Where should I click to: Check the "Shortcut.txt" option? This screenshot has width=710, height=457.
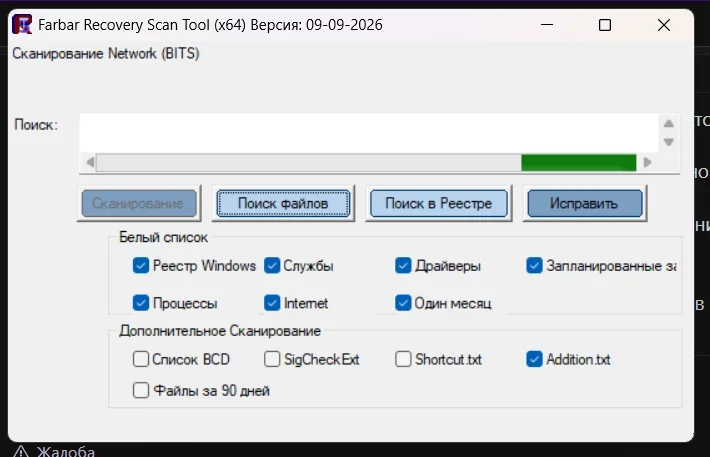tap(403, 359)
